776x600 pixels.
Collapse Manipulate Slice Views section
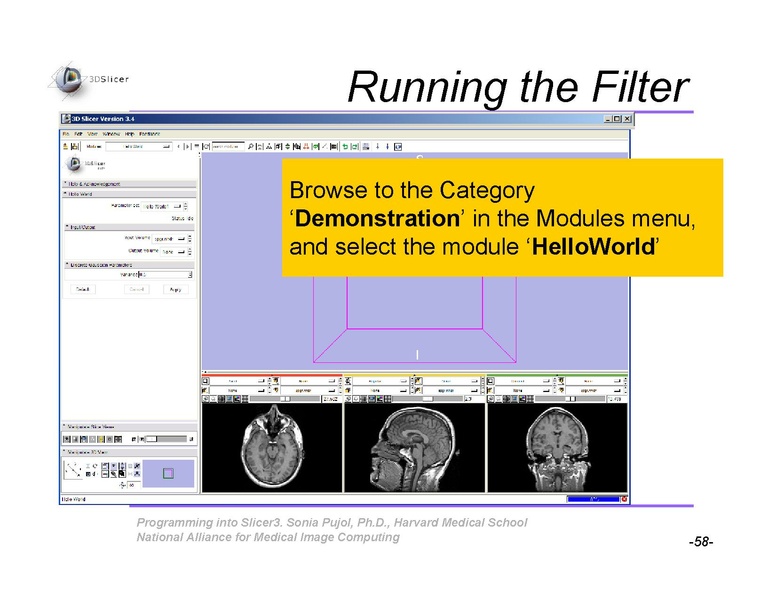(x=130, y=426)
